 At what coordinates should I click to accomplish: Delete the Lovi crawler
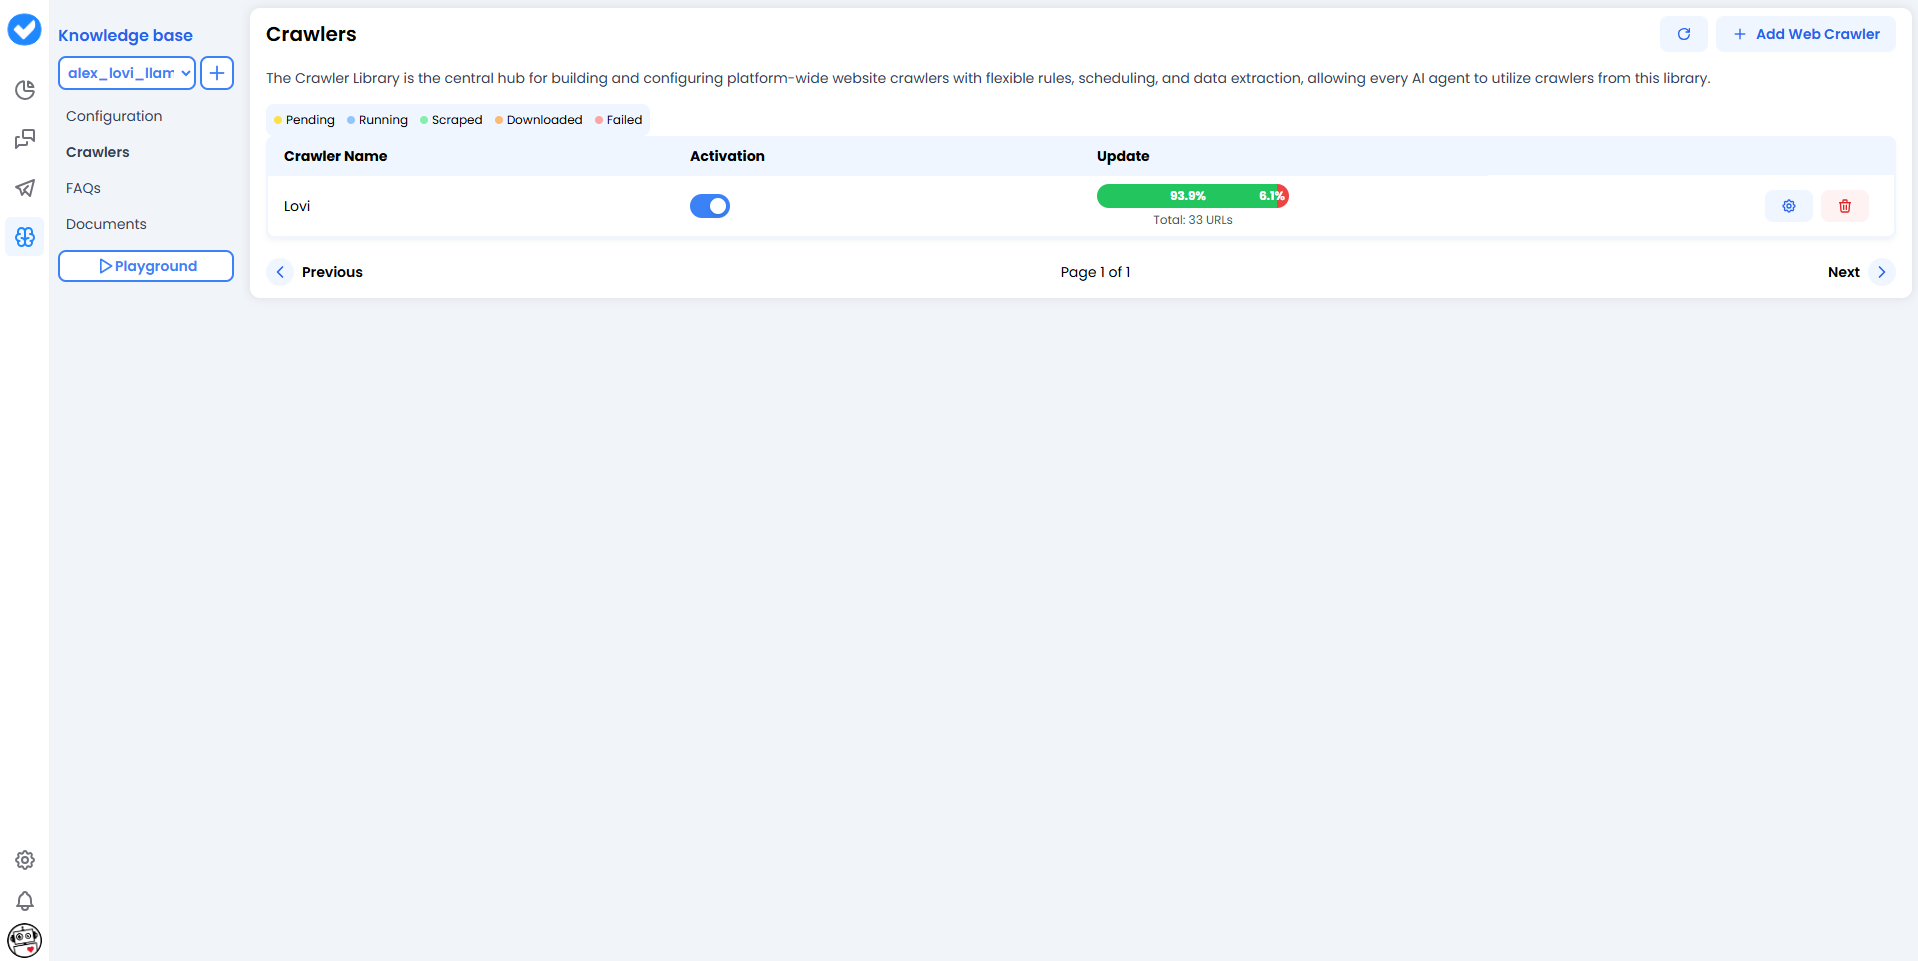[x=1845, y=206]
